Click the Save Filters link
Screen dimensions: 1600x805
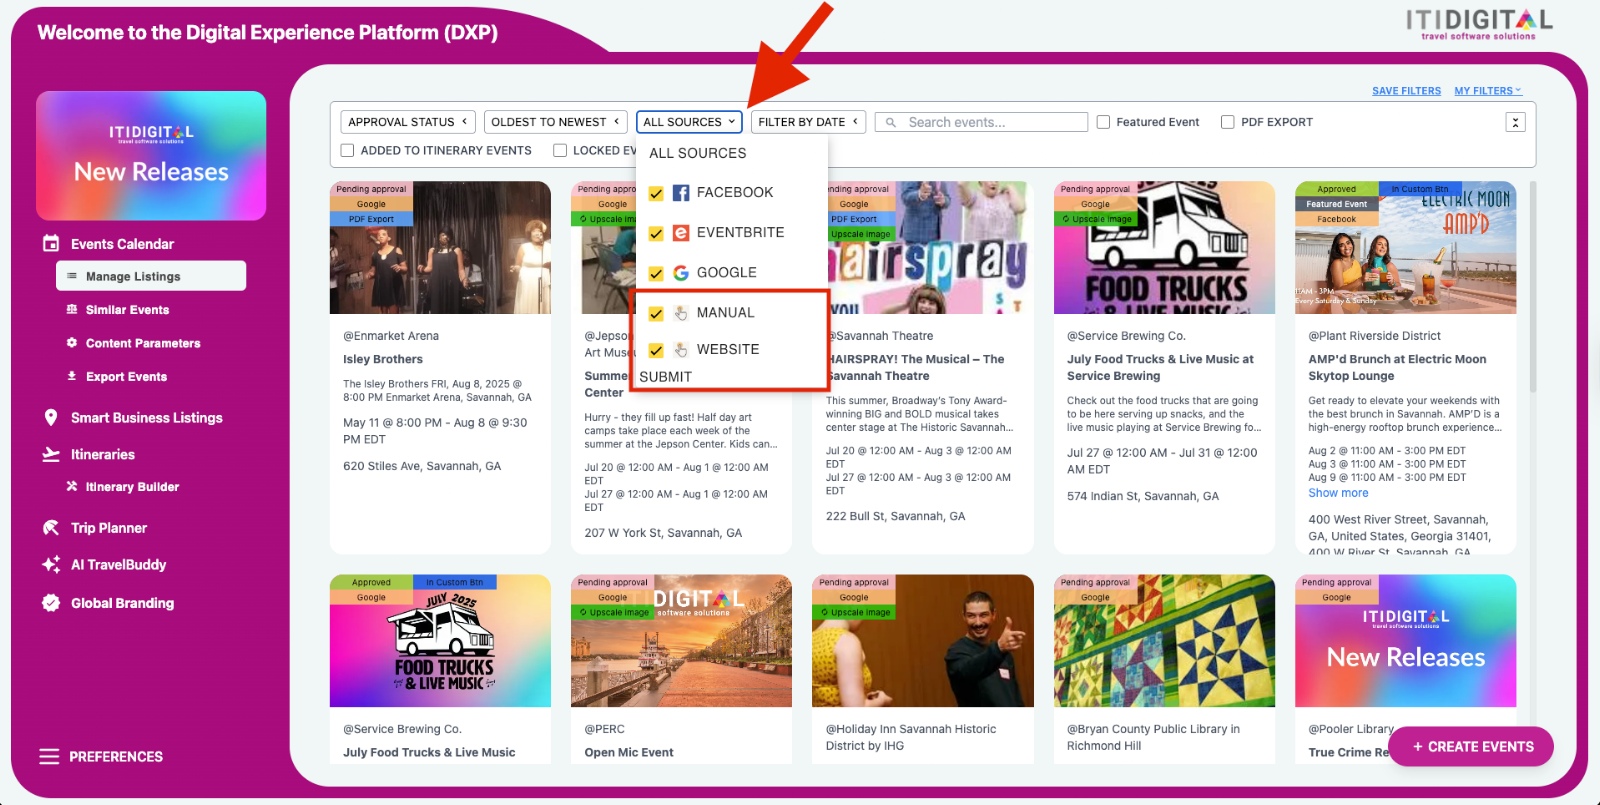[x=1406, y=91]
